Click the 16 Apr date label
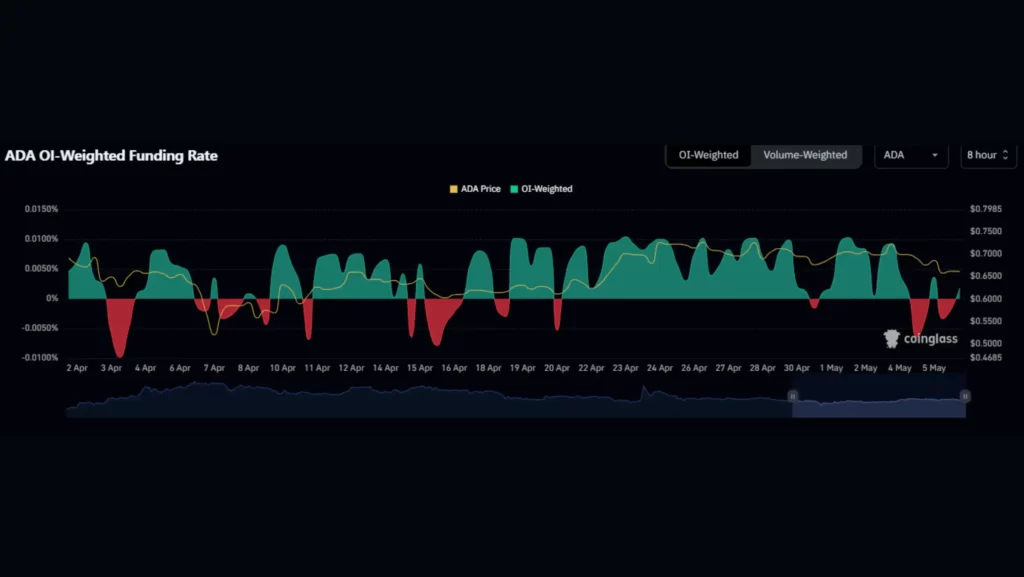 click(x=454, y=368)
